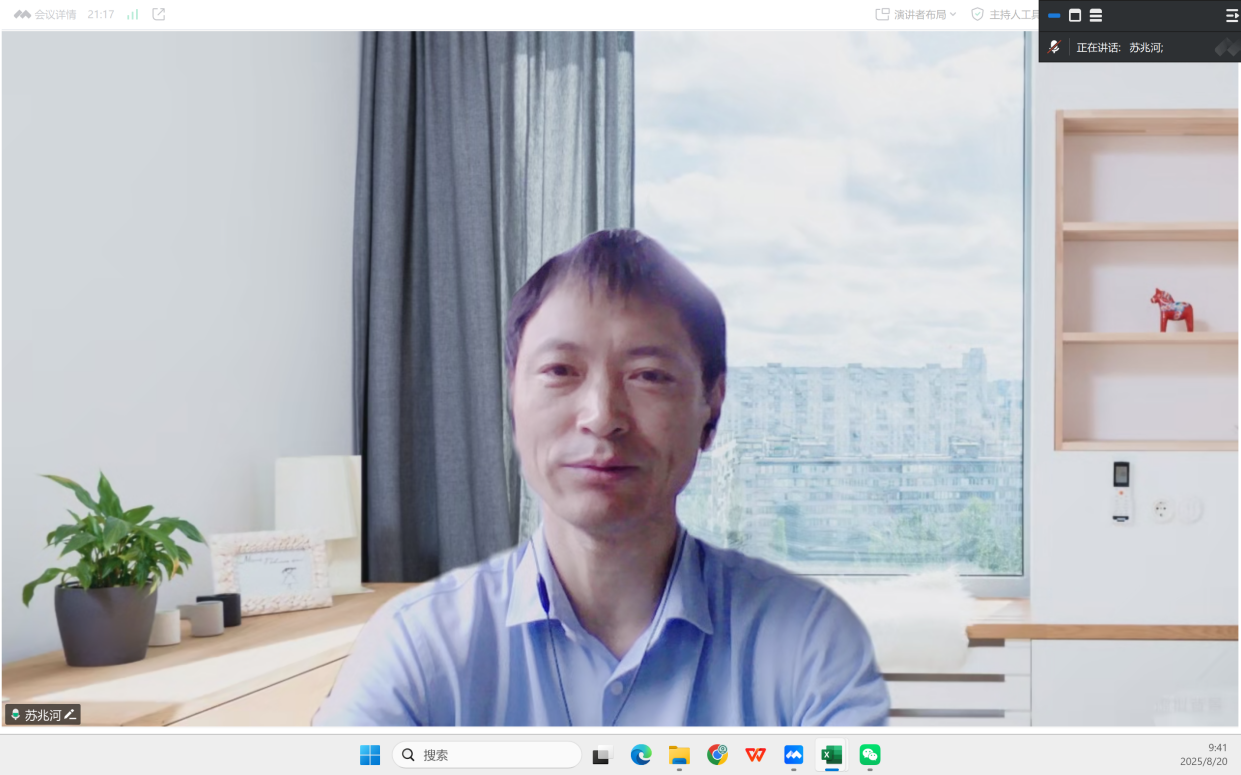Screen dimensions: 1241x775
Task: Click the microphone icon in speaker panel
Action: [x=1054, y=47]
